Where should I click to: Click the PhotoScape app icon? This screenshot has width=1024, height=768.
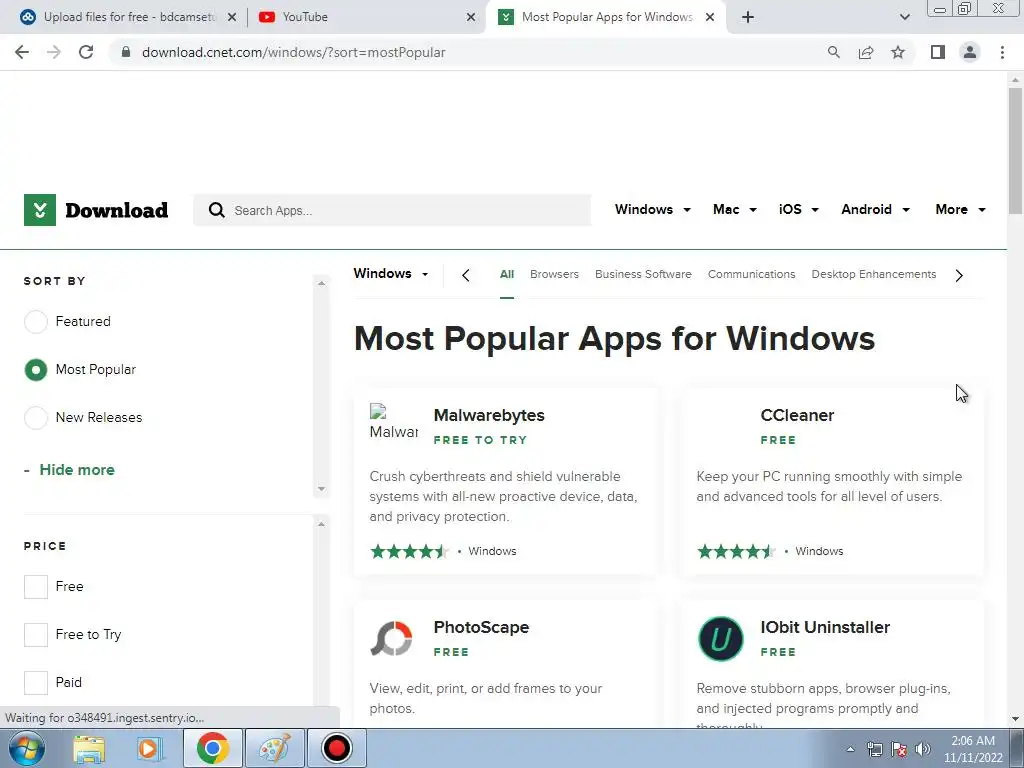coord(391,639)
